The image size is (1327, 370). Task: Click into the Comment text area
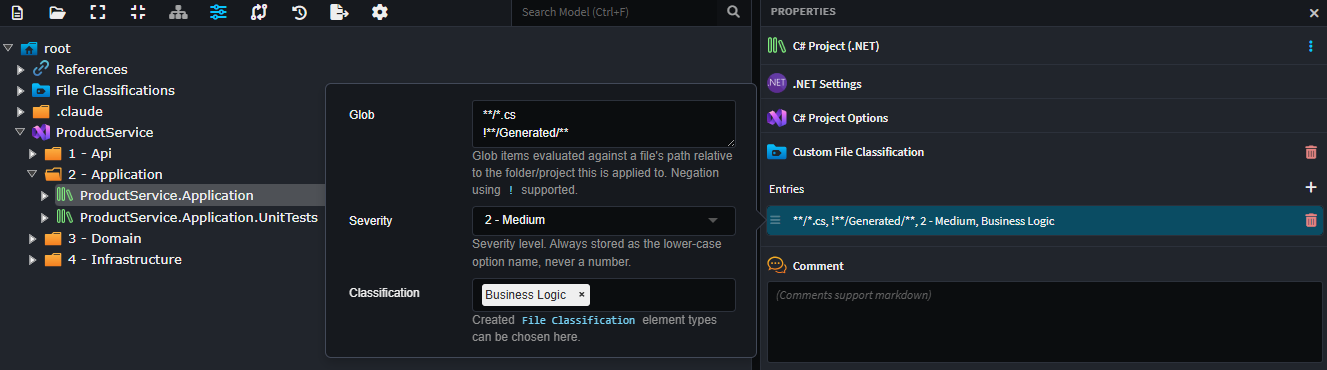point(1044,321)
